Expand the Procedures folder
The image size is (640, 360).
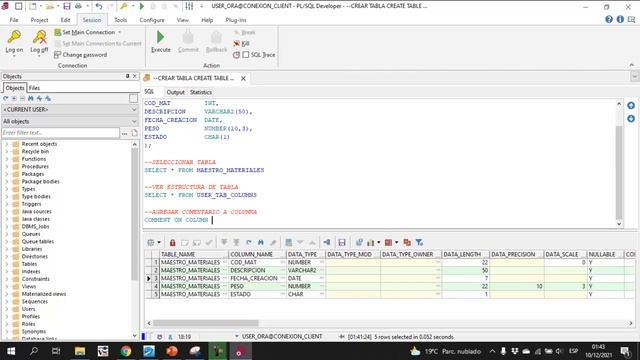(x=7, y=167)
